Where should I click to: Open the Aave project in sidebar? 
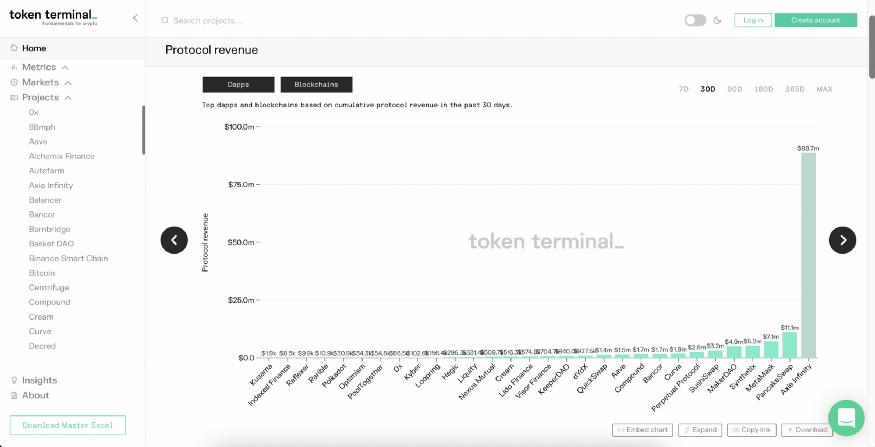(x=38, y=142)
